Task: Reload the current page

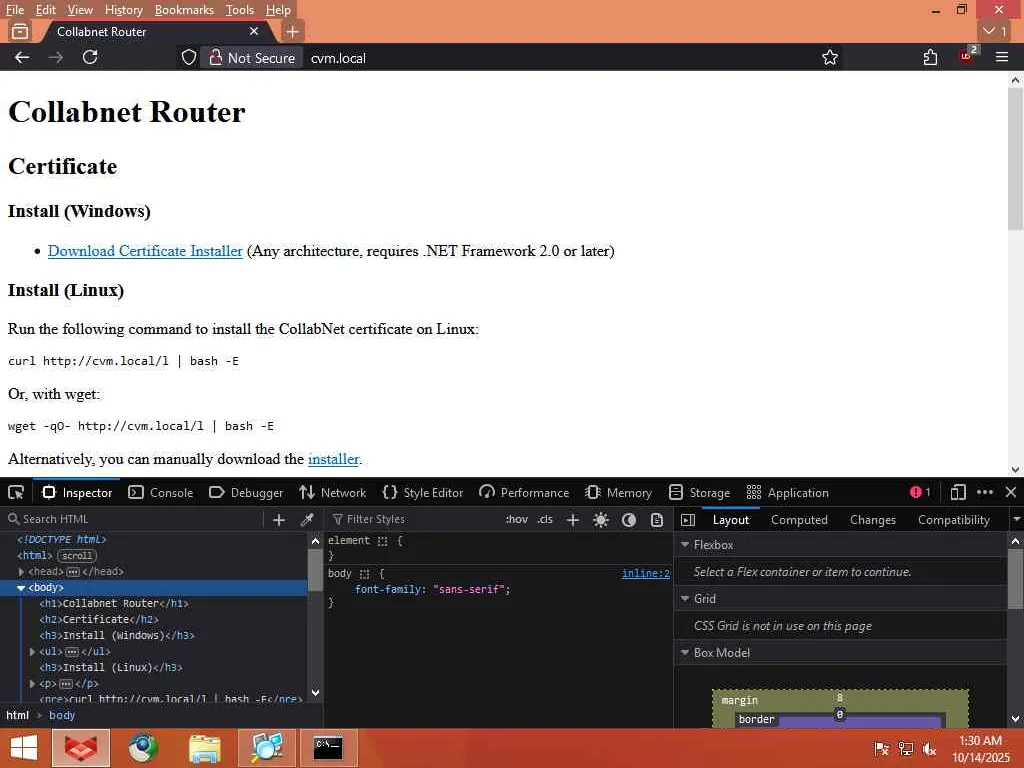Action: pos(90,57)
